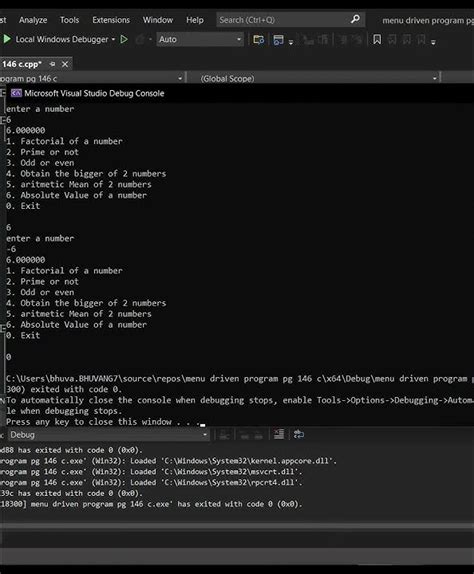Click the '300) exited with code 0.' line
Viewport: 474px width, 574px height.
click(64, 389)
